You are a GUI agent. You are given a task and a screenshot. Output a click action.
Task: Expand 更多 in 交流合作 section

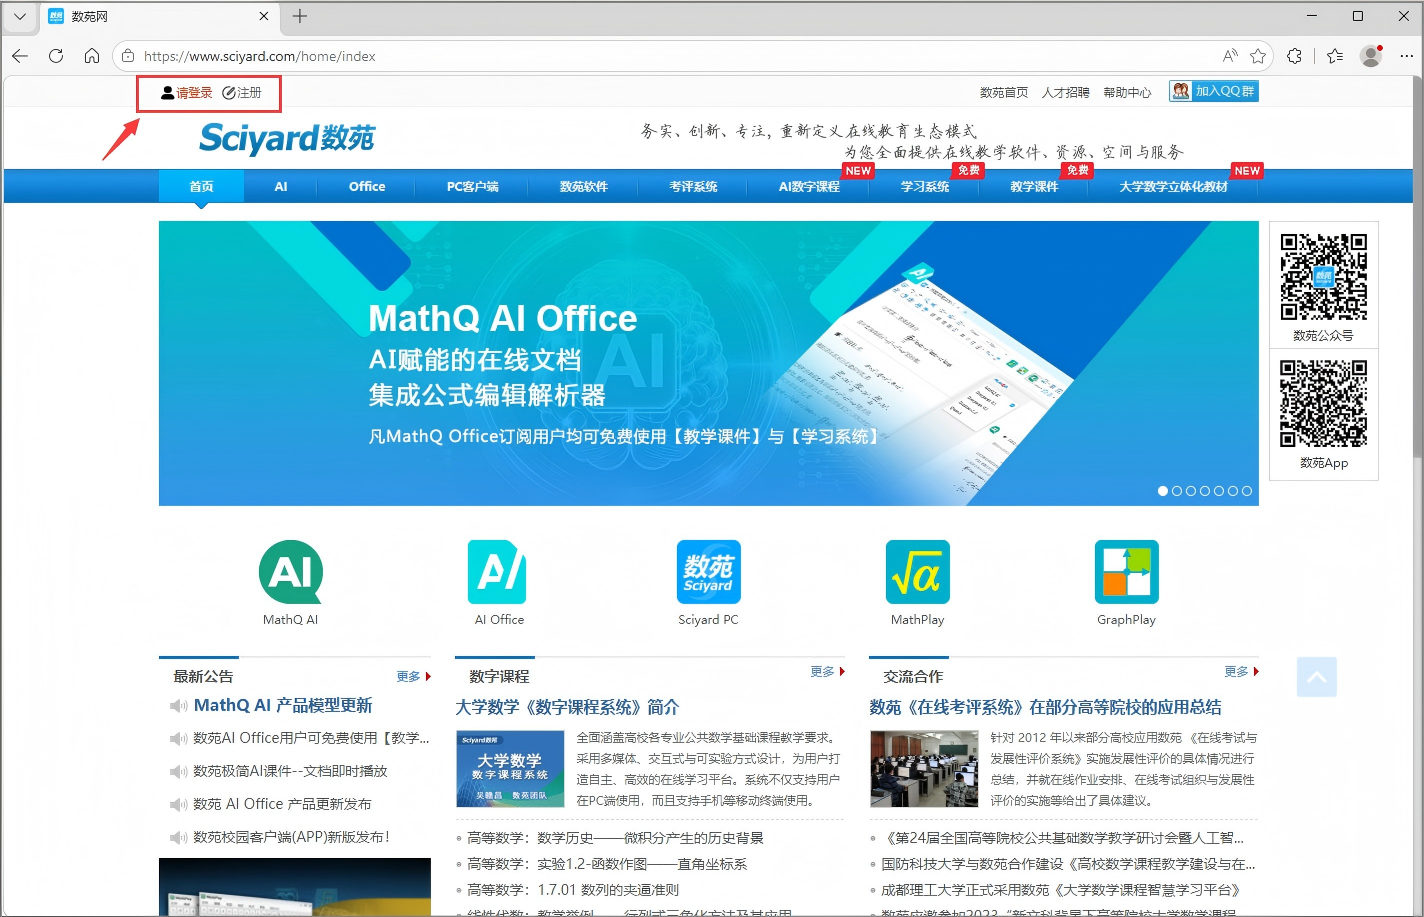click(1241, 672)
